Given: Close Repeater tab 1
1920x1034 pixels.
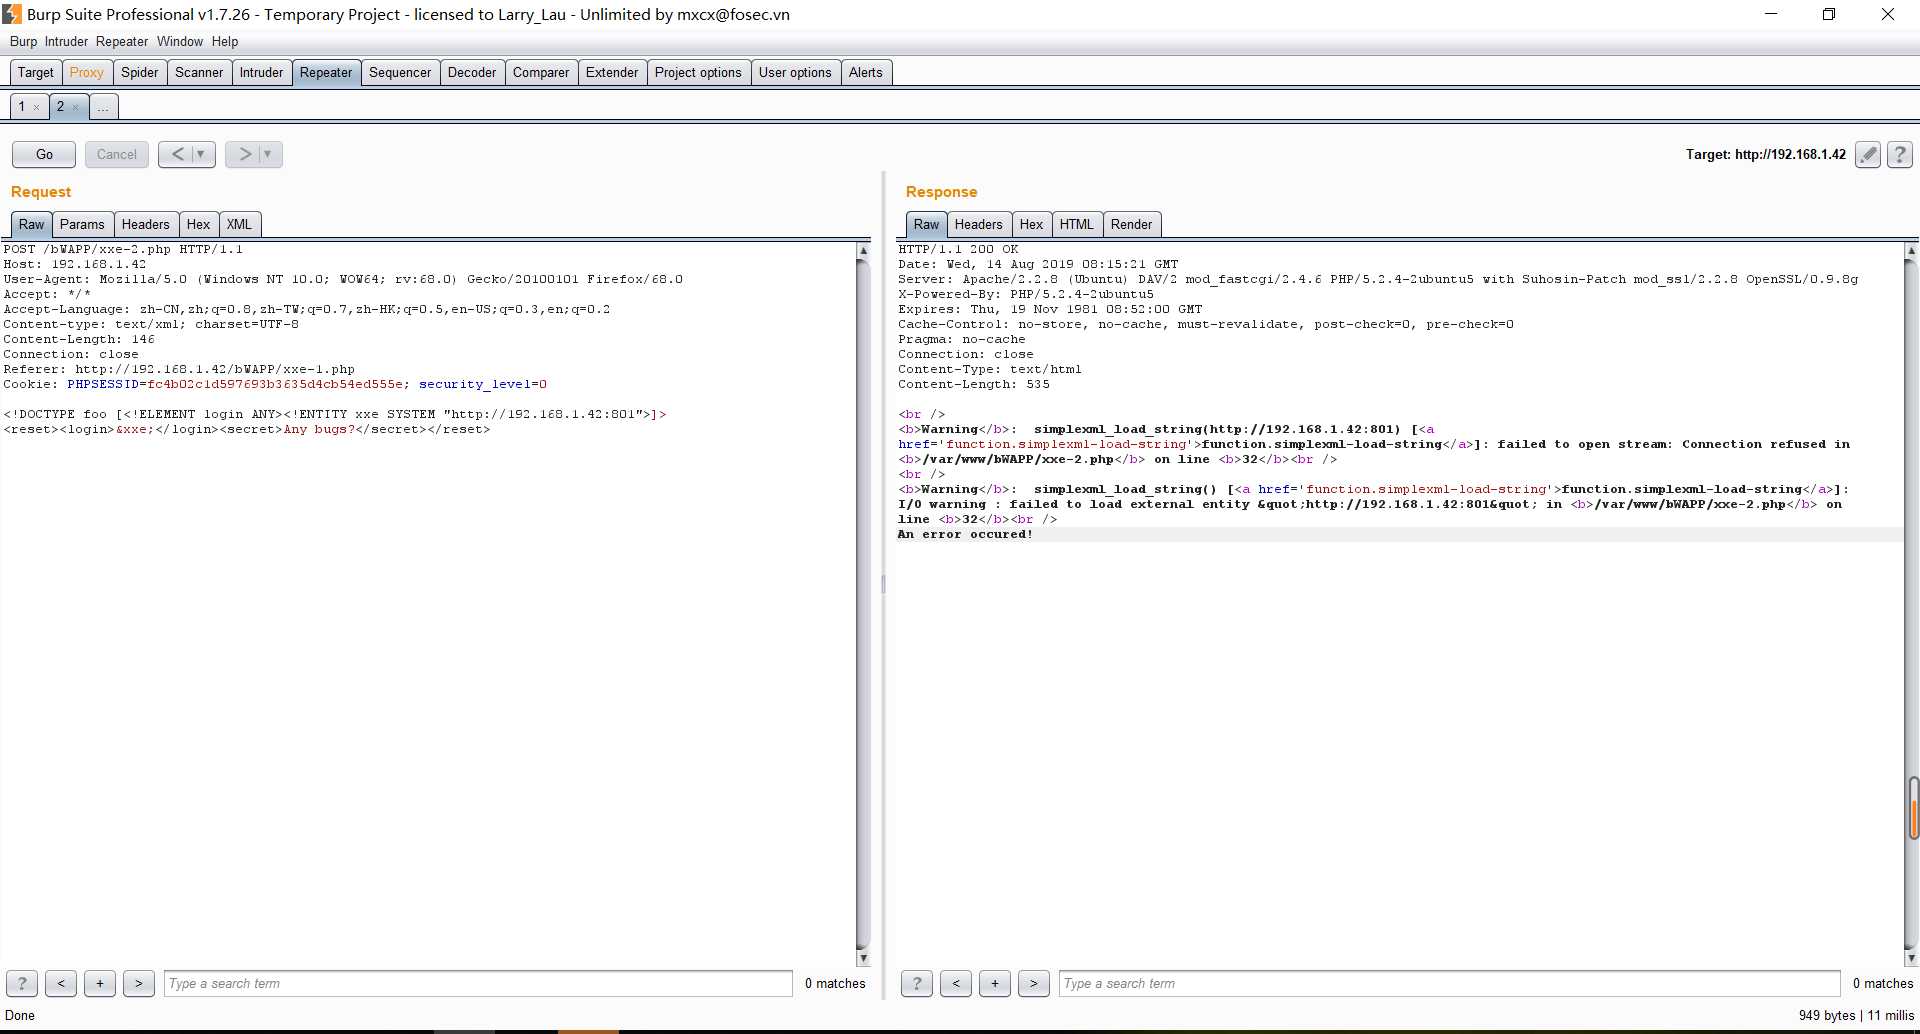Looking at the screenshot, I should (37, 107).
